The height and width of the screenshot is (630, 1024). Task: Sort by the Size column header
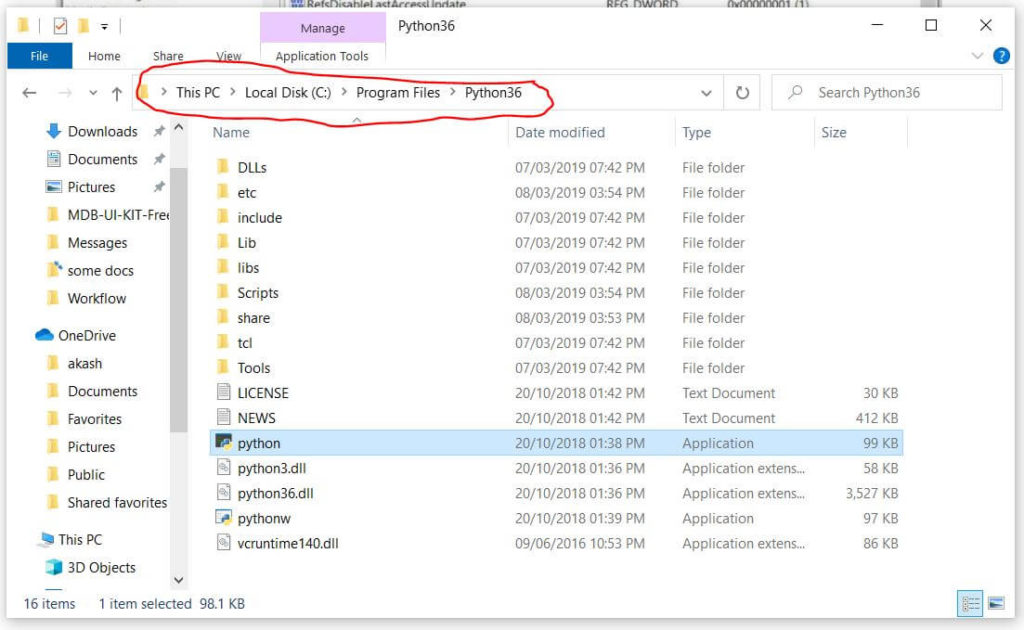click(833, 133)
